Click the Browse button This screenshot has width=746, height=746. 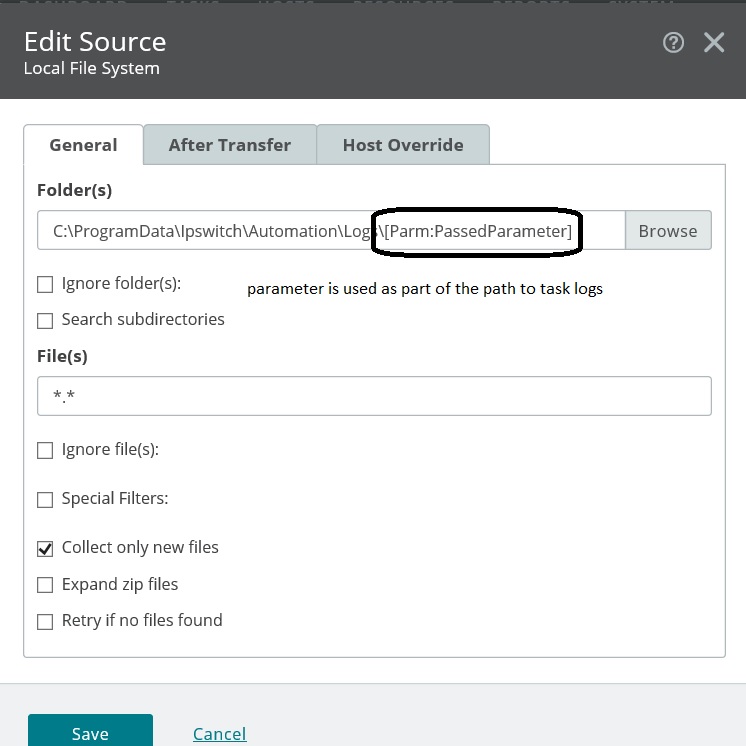point(668,230)
